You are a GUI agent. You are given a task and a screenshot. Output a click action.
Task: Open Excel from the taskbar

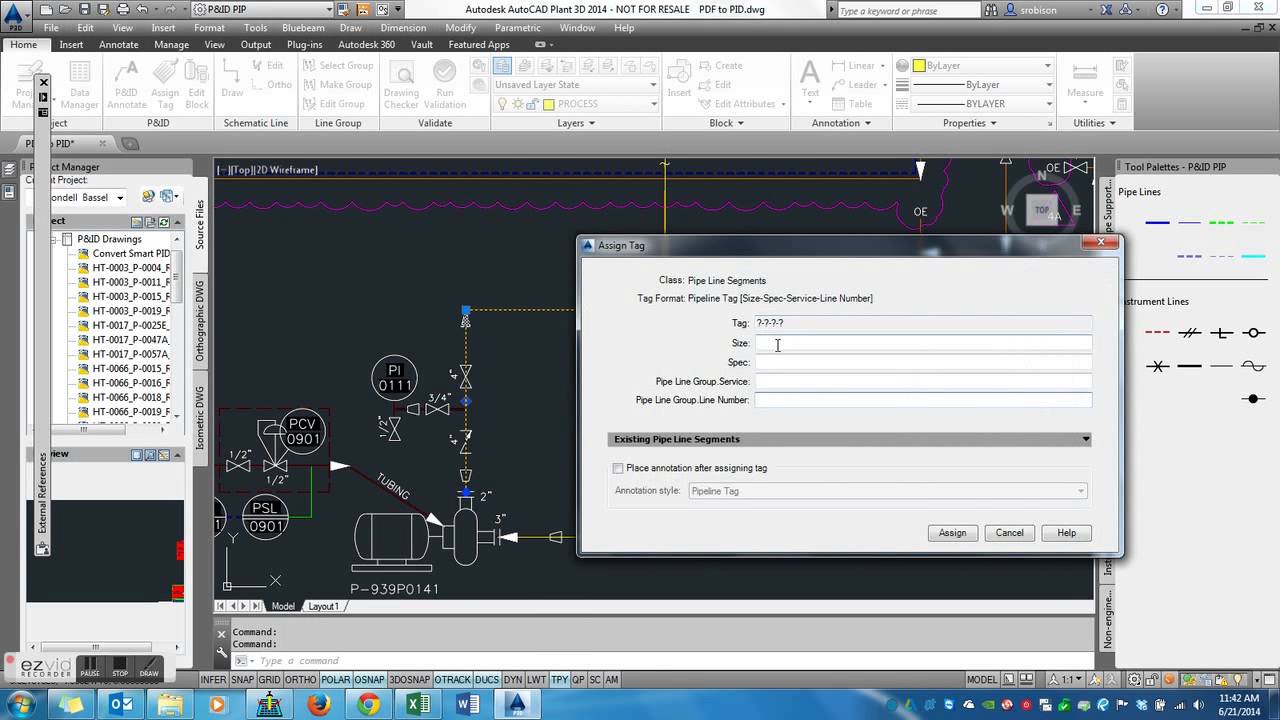(x=418, y=704)
